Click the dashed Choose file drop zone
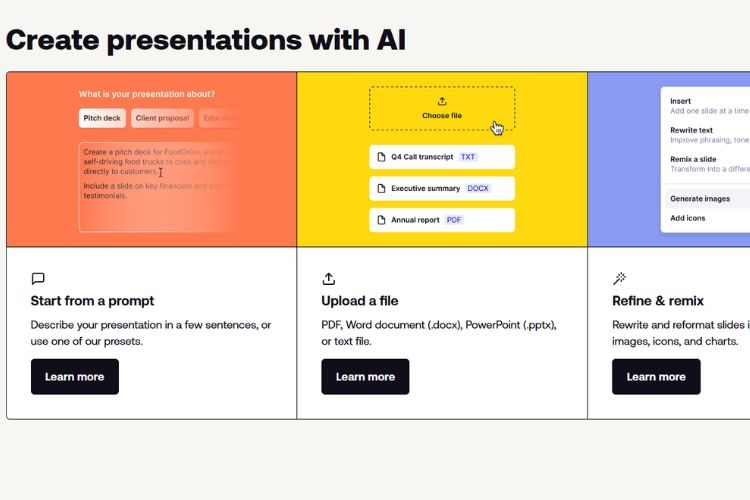The image size is (750, 500). click(x=442, y=108)
